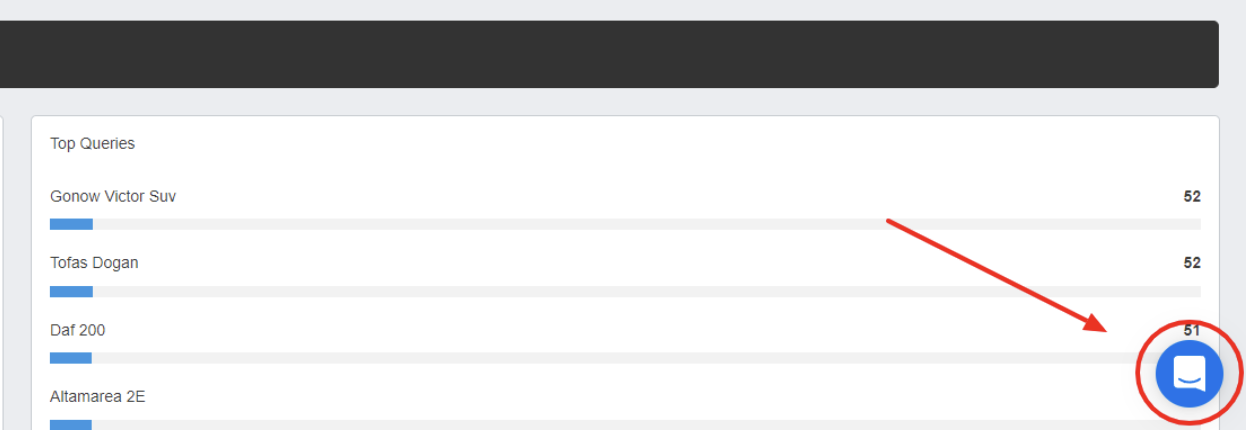The image size is (1248, 432).
Task: Click the count 52 beside Tofas Dogan
Action: [x=1192, y=263]
